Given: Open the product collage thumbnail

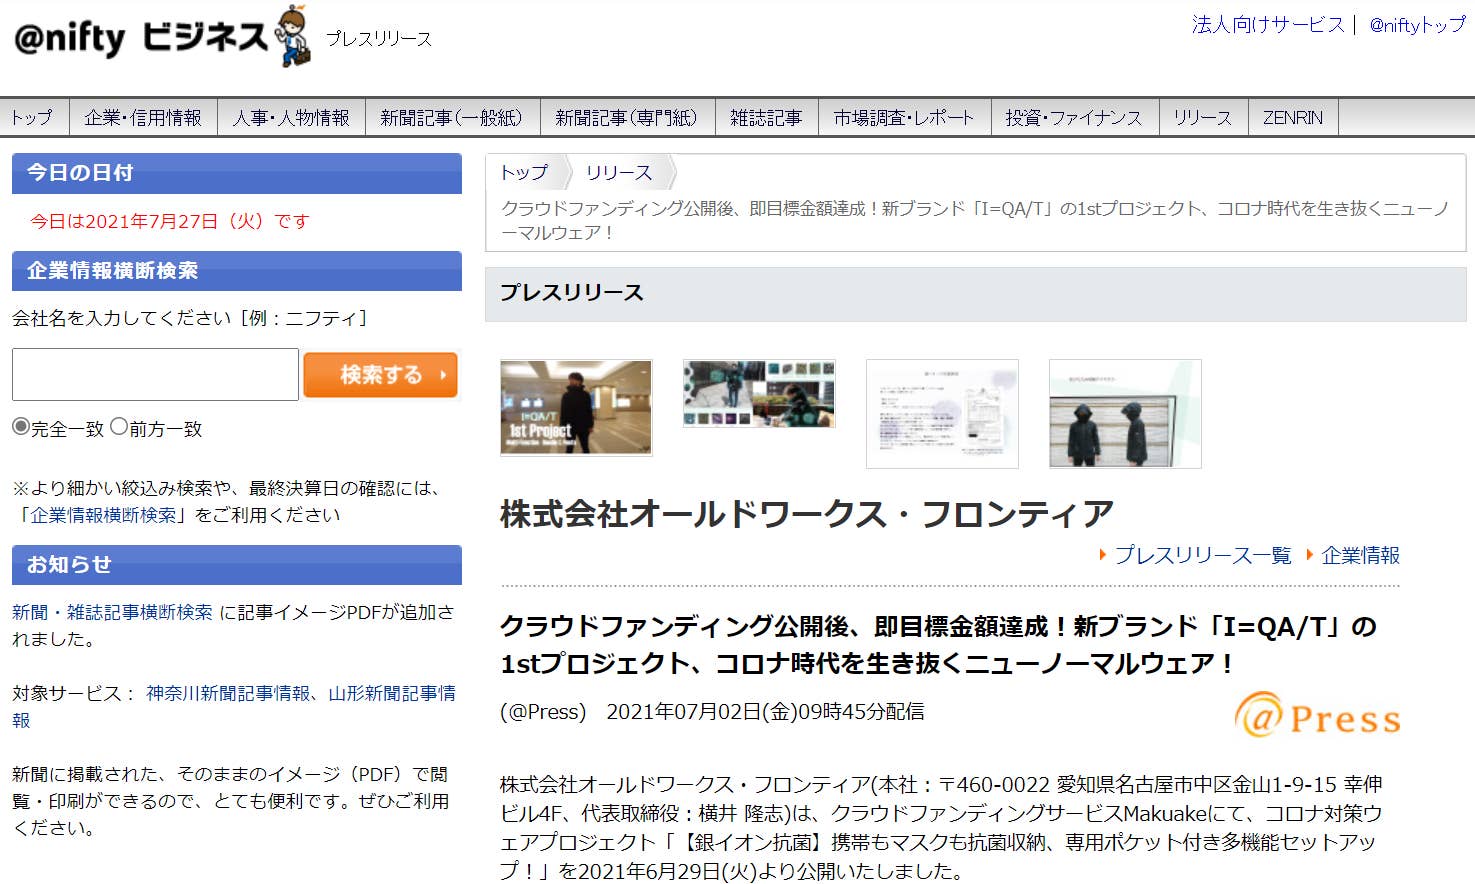Looking at the screenshot, I should click(759, 394).
